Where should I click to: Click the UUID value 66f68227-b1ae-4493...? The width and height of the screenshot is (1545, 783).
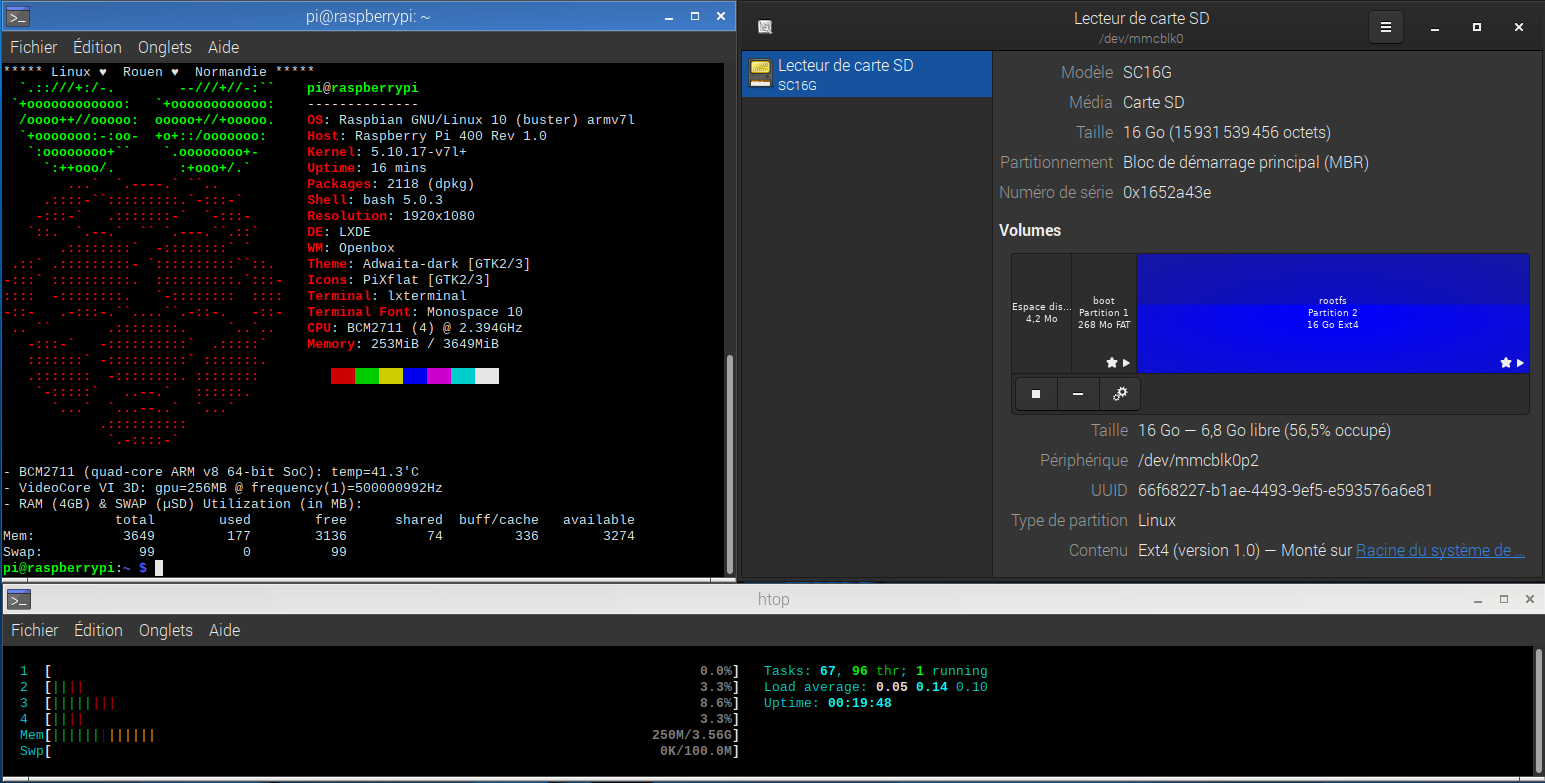click(1285, 490)
